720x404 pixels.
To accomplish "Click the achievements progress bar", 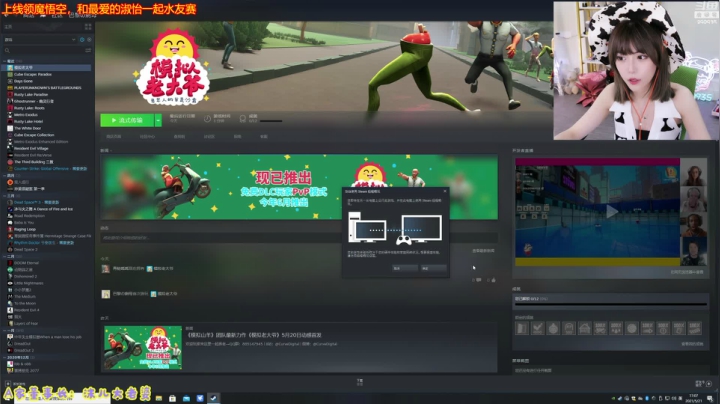I will point(611,304).
